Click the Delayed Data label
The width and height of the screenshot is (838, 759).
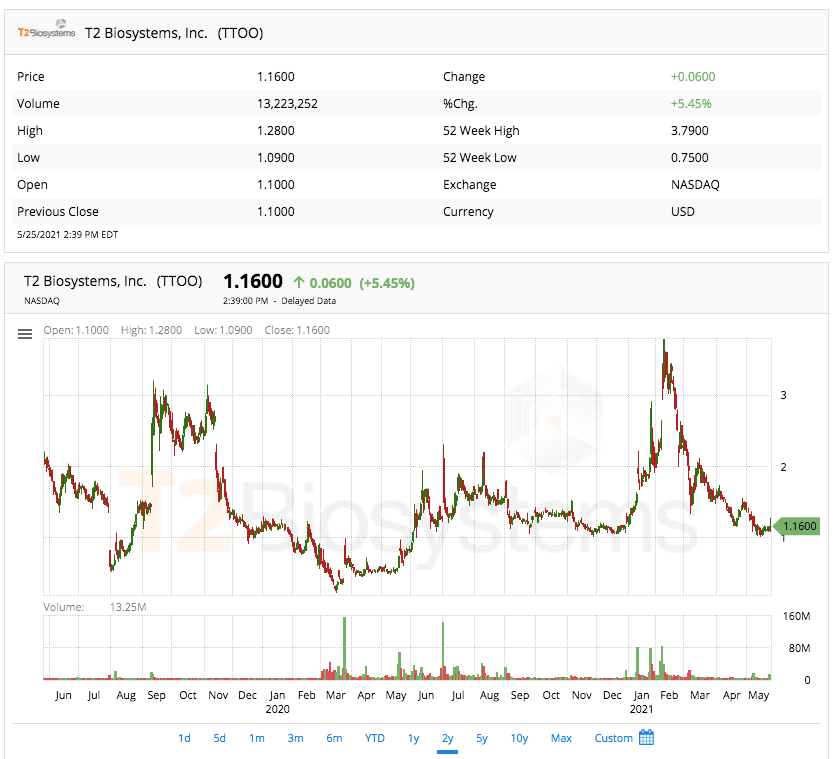pos(309,301)
